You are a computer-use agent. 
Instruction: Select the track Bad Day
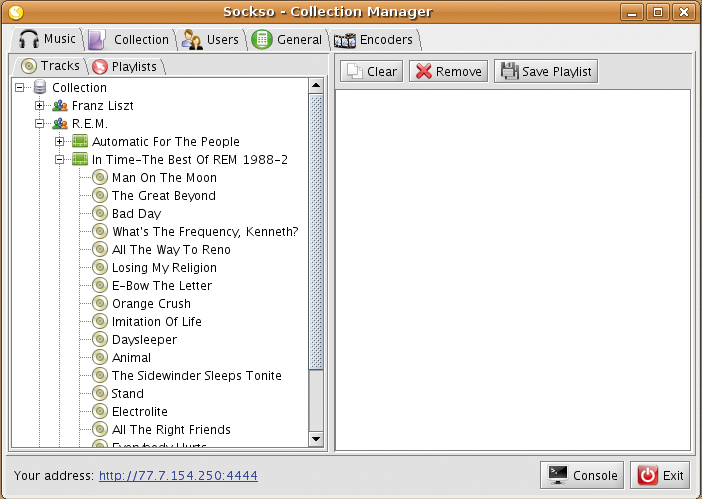pos(137,214)
